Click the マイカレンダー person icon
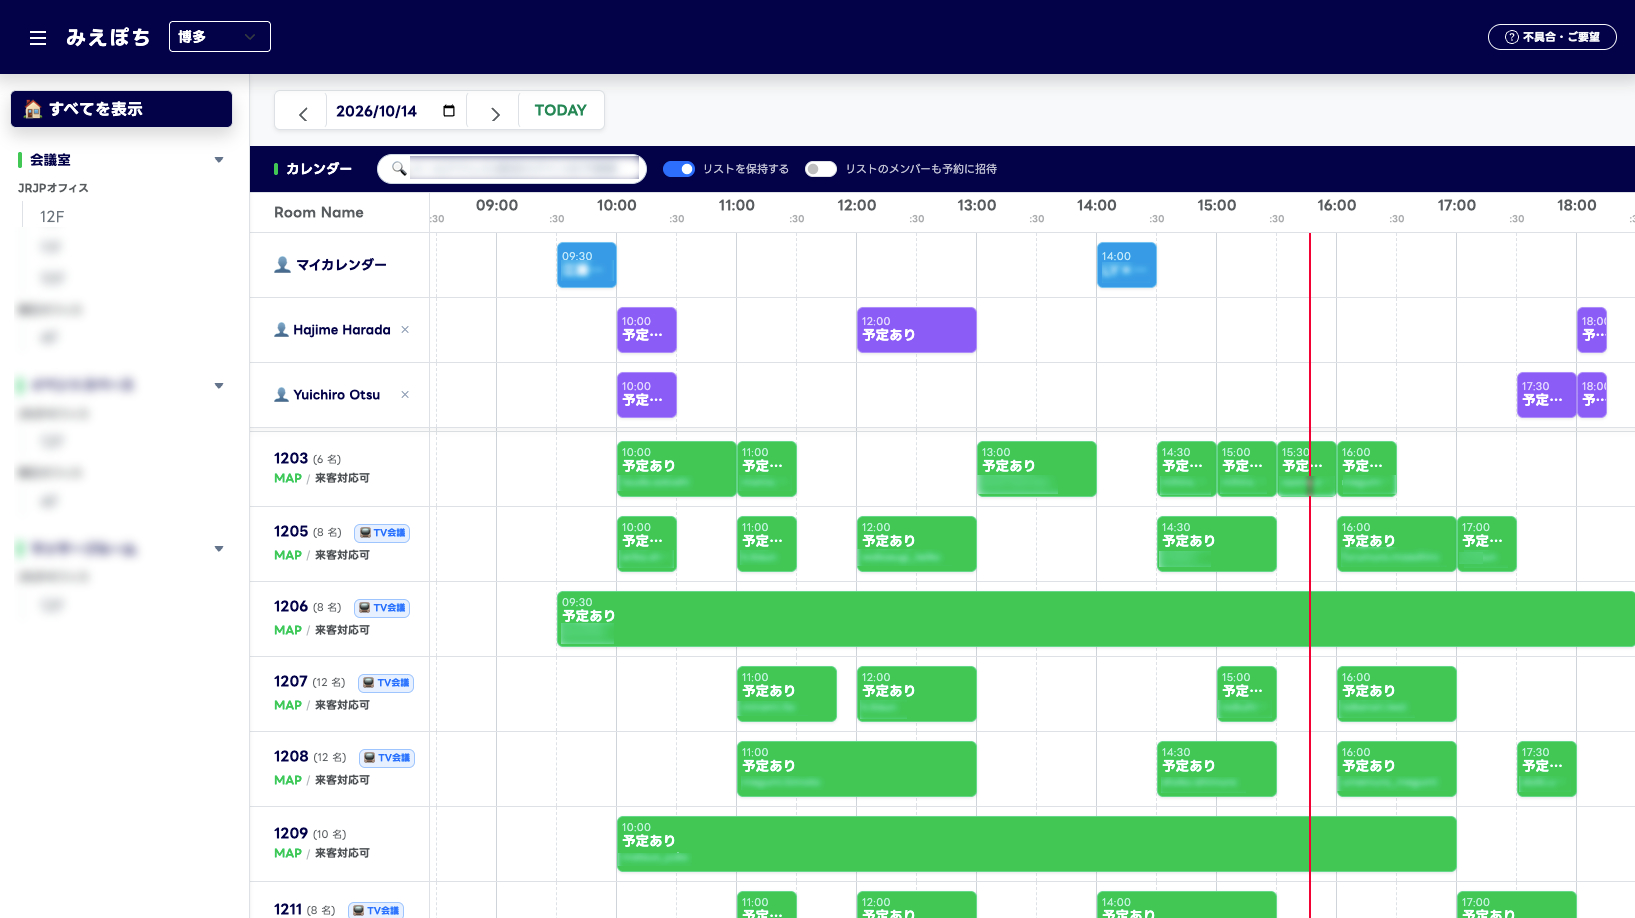The width and height of the screenshot is (1635, 918). [x=282, y=265]
